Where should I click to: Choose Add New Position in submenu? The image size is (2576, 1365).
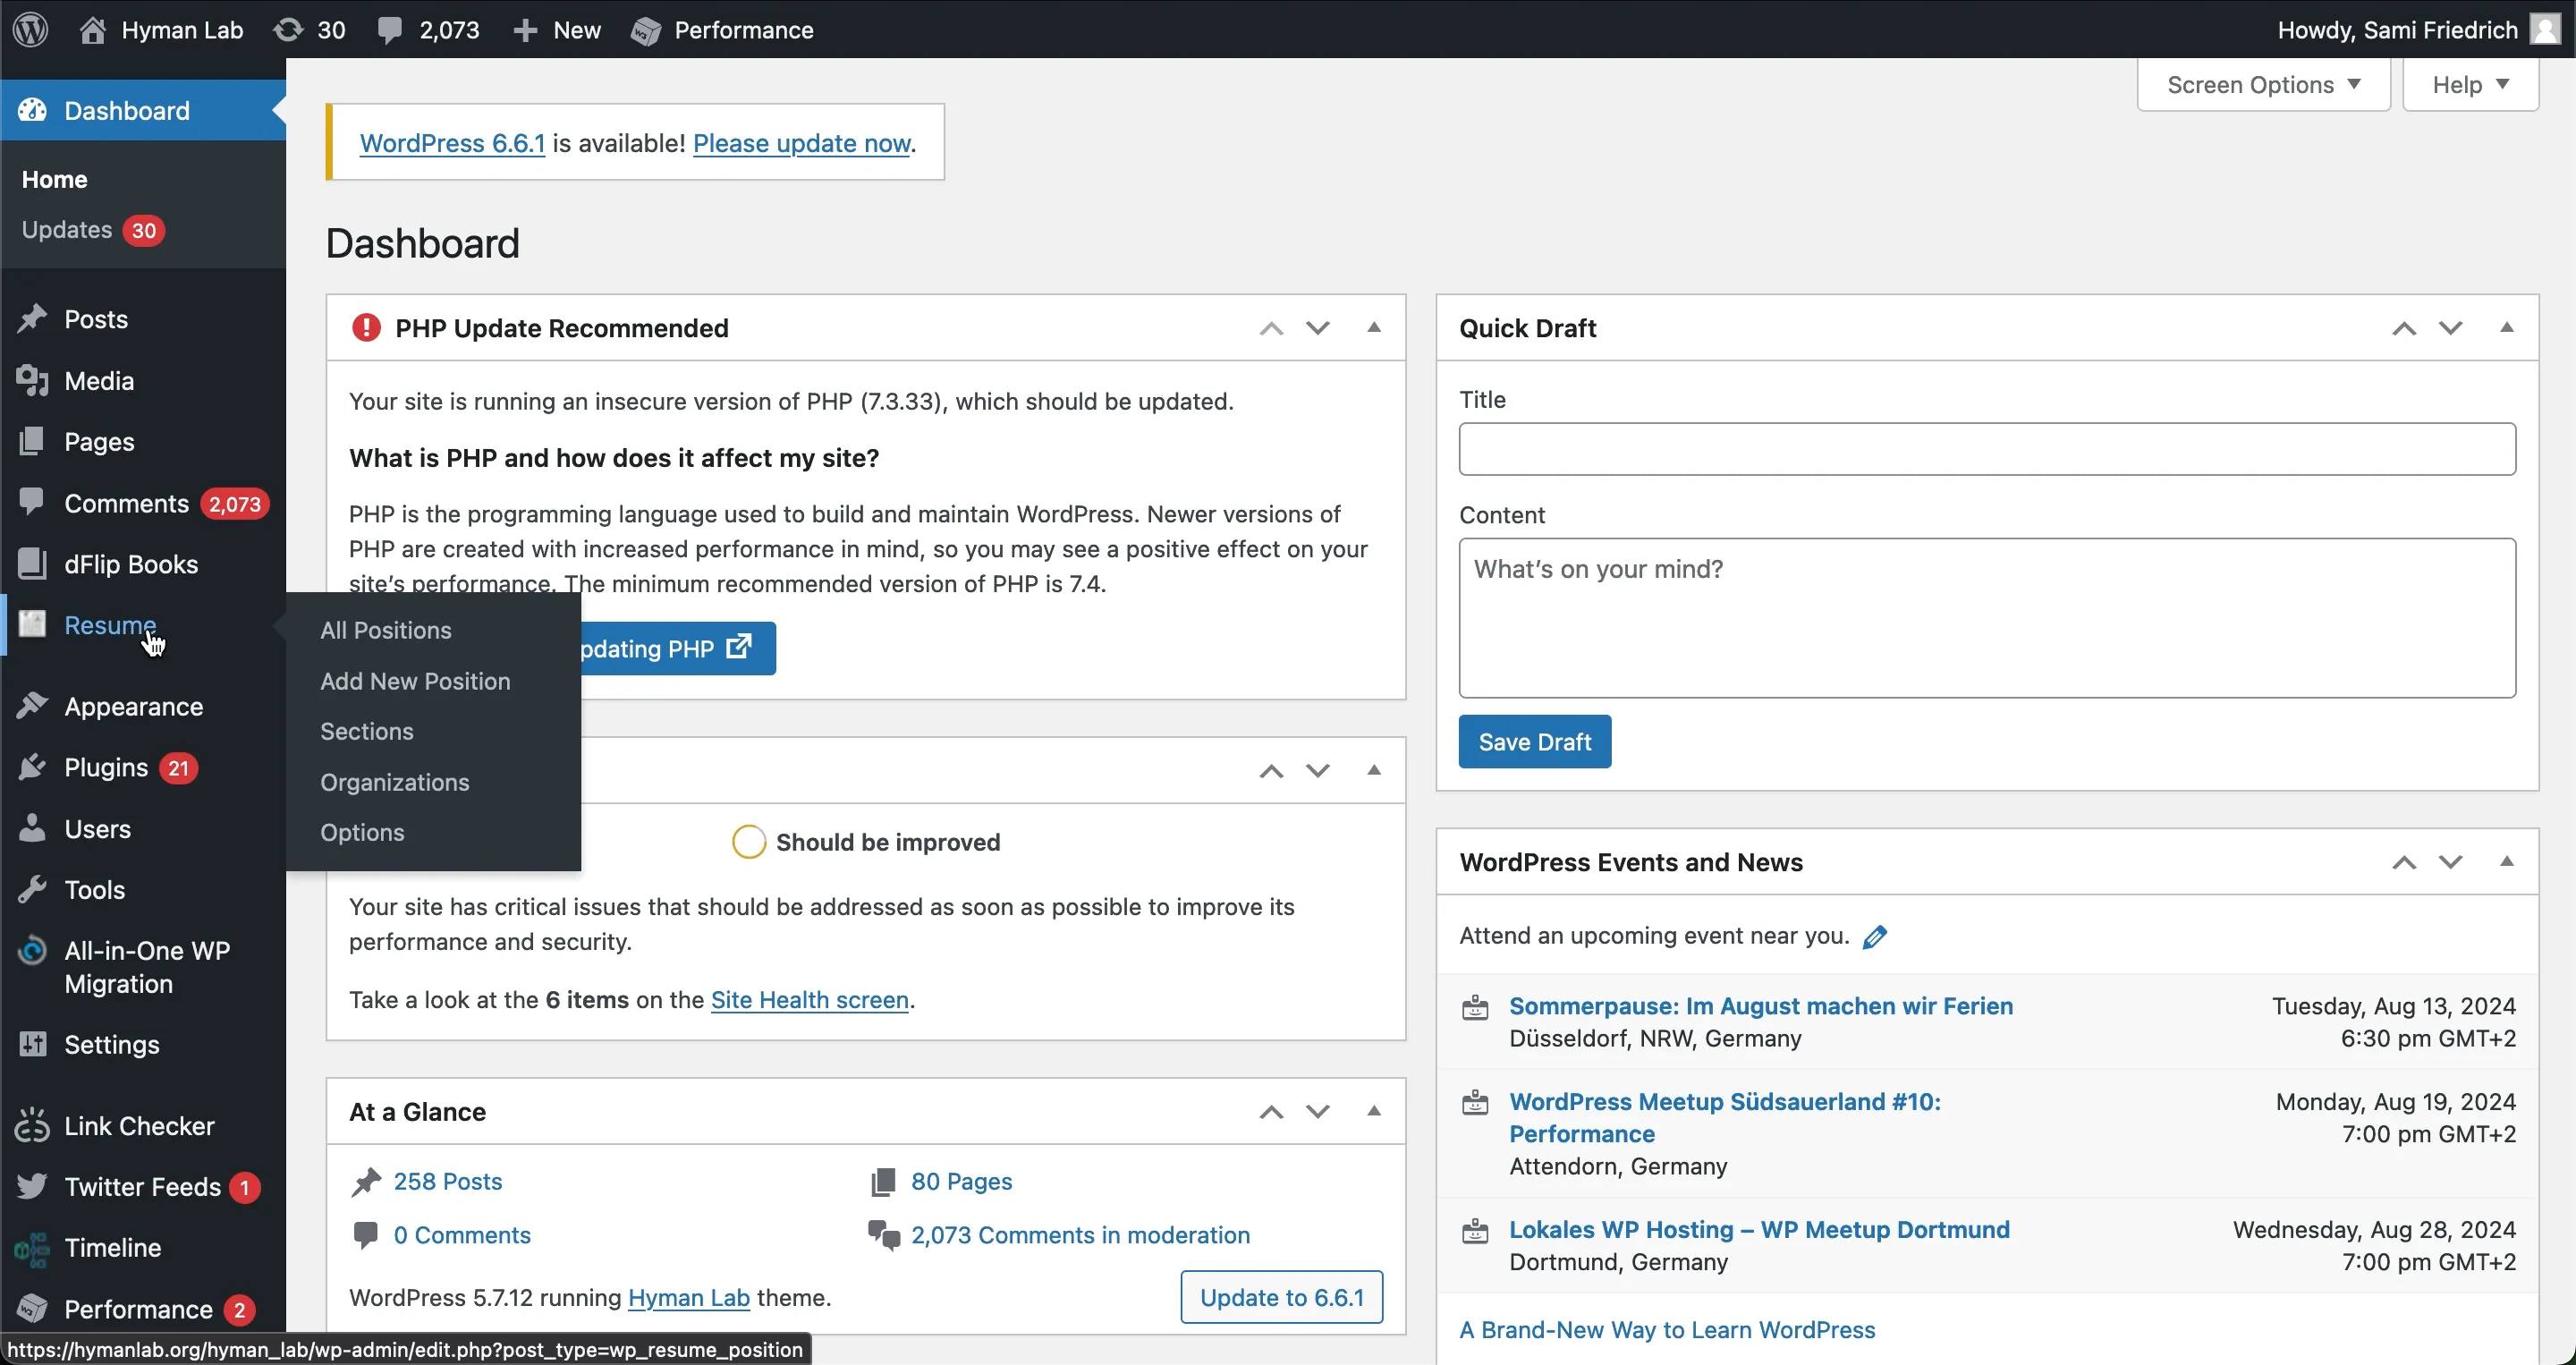click(415, 681)
